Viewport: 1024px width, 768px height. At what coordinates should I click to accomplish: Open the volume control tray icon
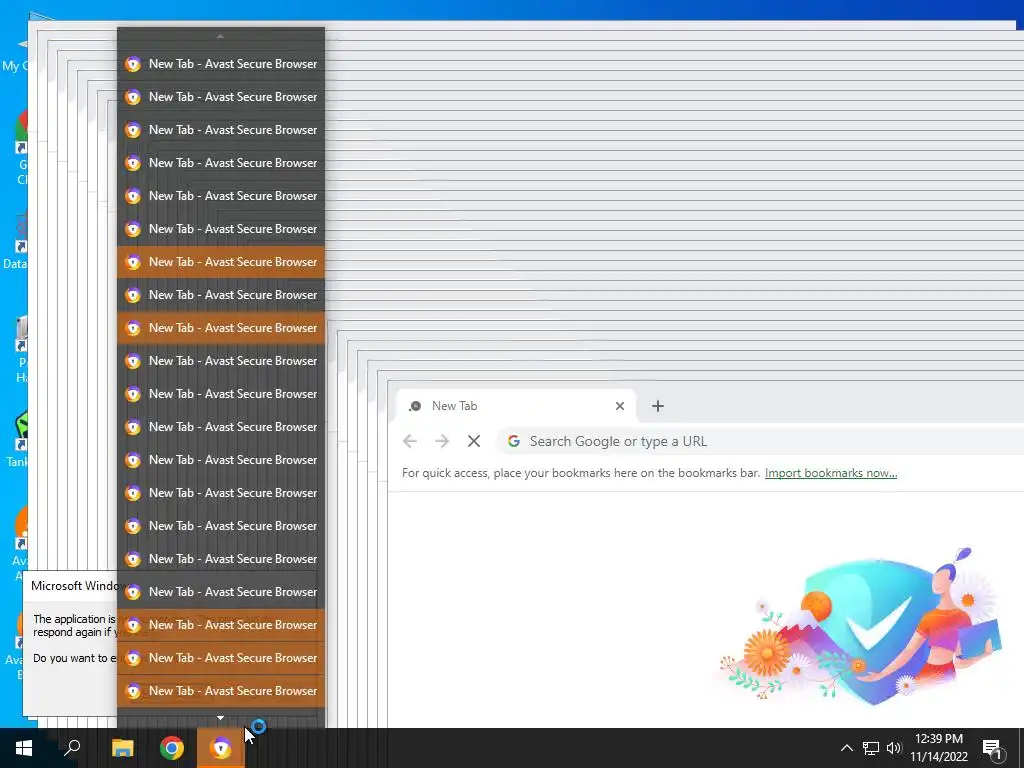[x=894, y=748]
